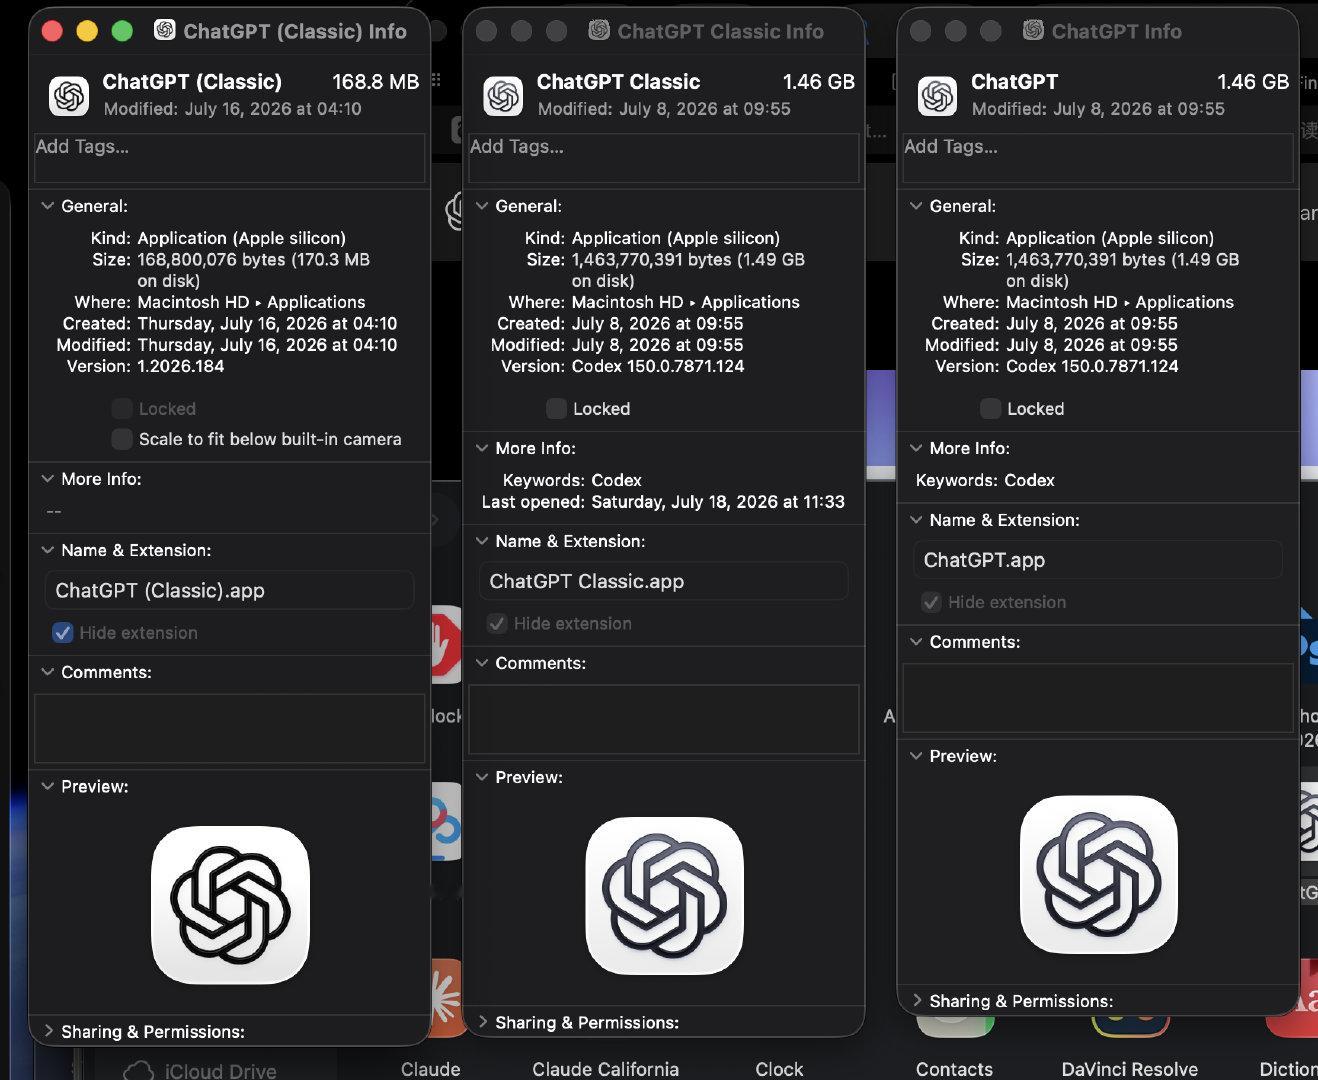1318x1080 pixels.
Task: Toggle Locked checkbox in ChatGPT (Classic) Info
Action: (x=122, y=408)
